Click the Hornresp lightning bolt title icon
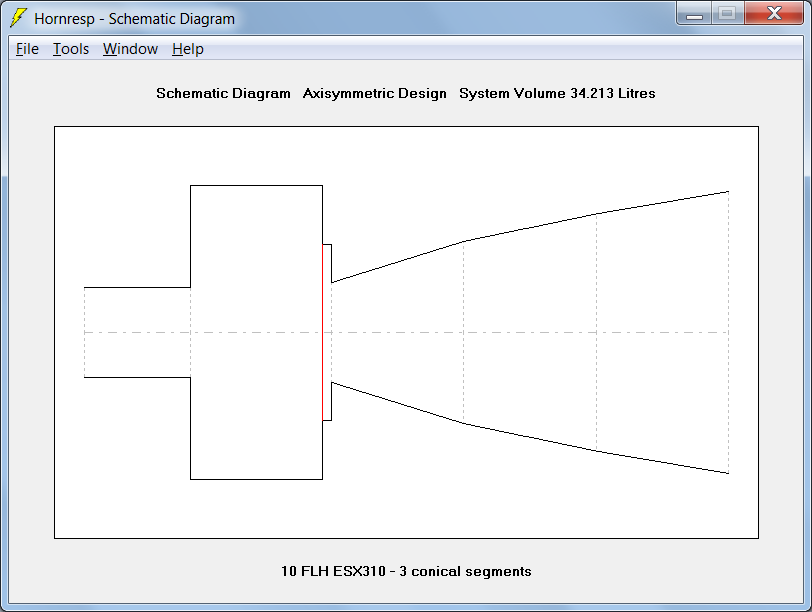 (19, 18)
